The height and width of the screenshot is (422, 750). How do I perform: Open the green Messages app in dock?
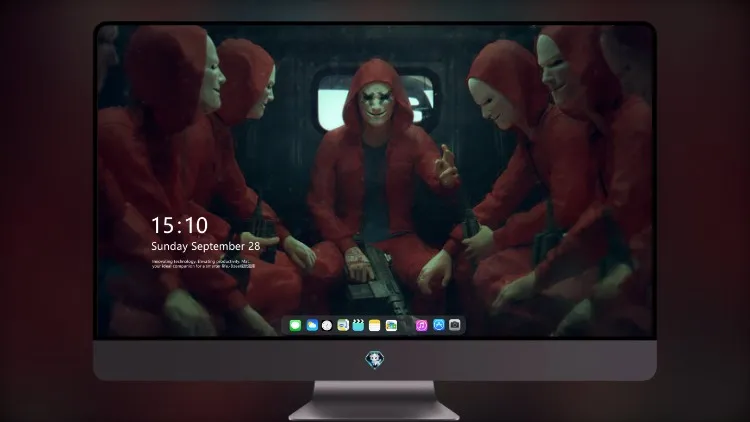coord(295,326)
